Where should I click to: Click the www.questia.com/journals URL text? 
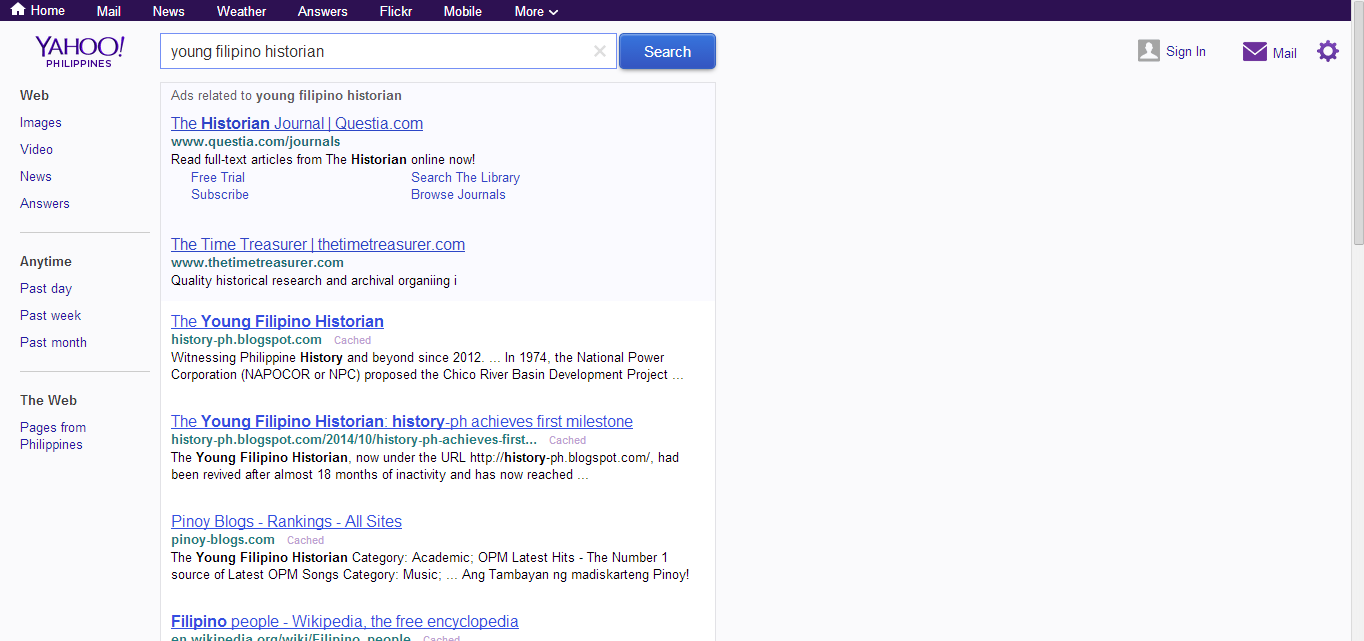pyautogui.click(x=255, y=141)
